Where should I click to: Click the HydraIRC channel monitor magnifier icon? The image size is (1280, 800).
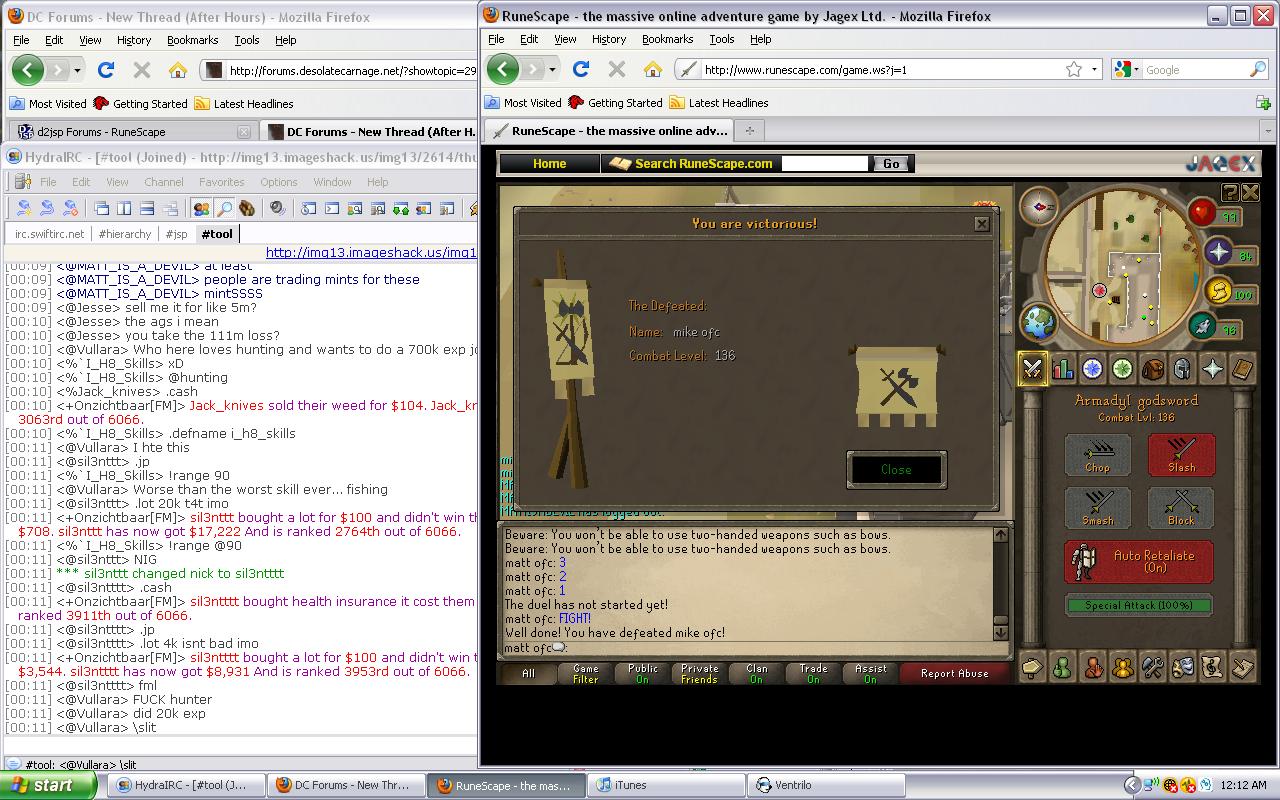224,208
